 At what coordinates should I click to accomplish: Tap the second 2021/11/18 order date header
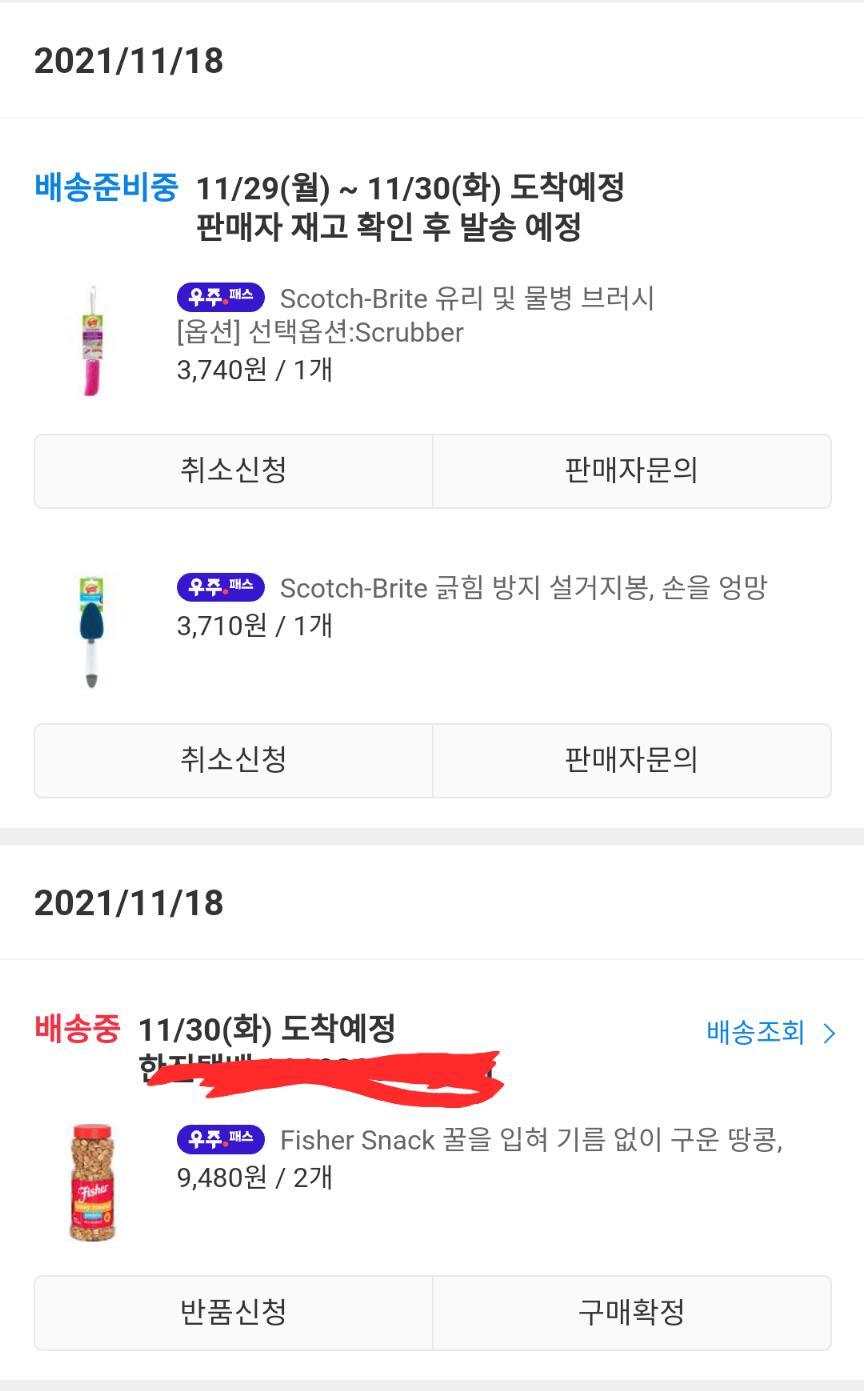[129, 903]
